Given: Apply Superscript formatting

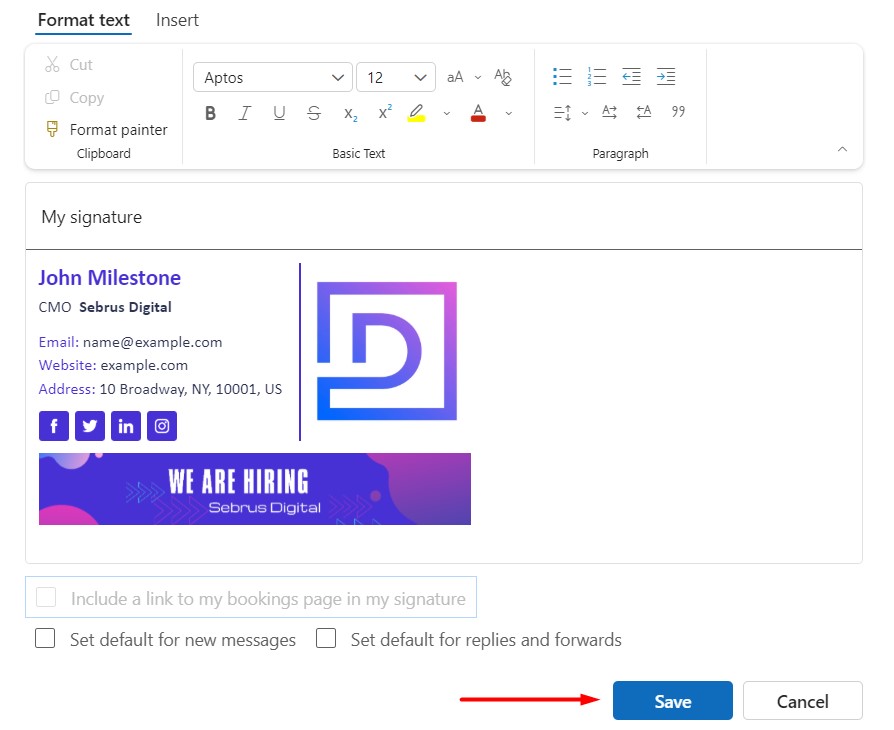Looking at the screenshot, I should click(x=385, y=112).
